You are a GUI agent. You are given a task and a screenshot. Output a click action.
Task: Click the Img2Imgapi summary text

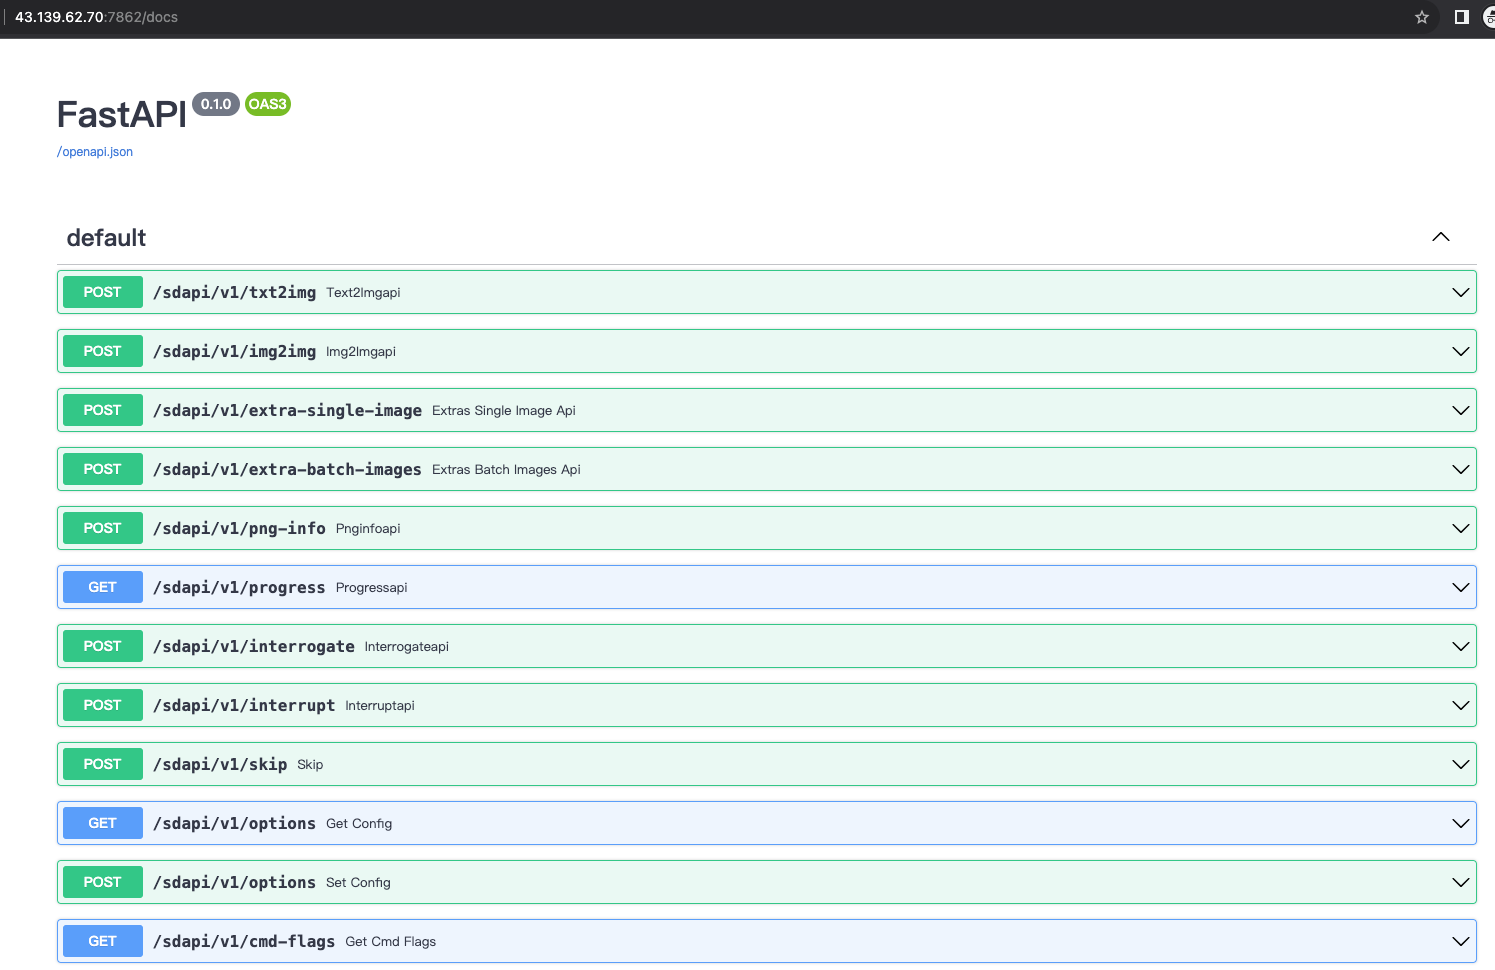click(x=361, y=352)
